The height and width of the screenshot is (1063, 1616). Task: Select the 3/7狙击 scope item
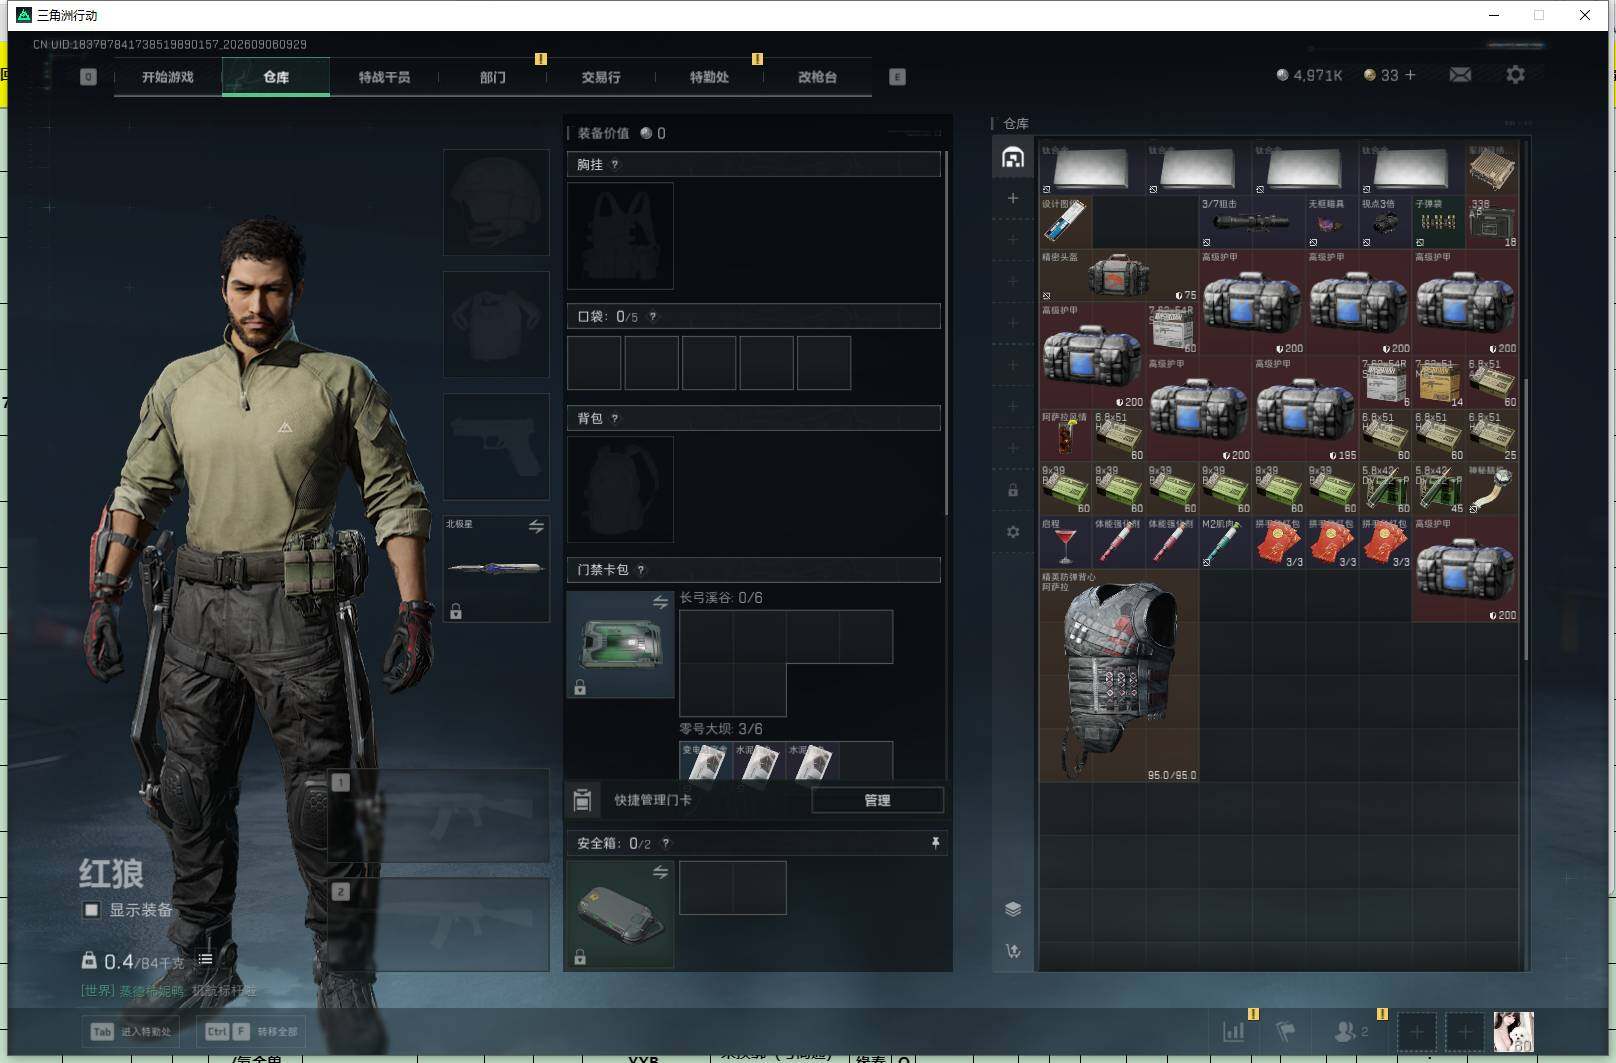pyautogui.click(x=1251, y=222)
